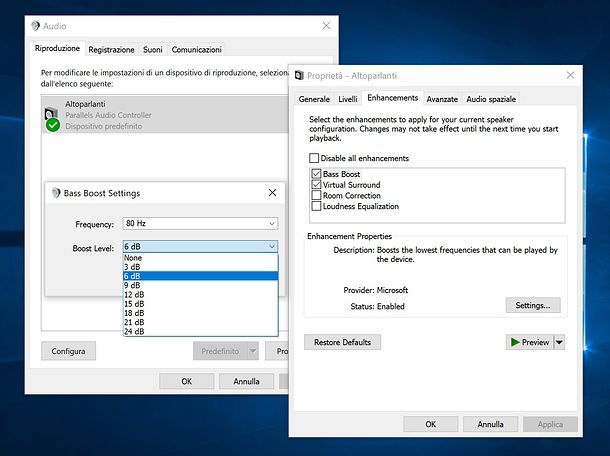Check Disable all enhancements
The image size is (610, 456).
coord(314,158)
